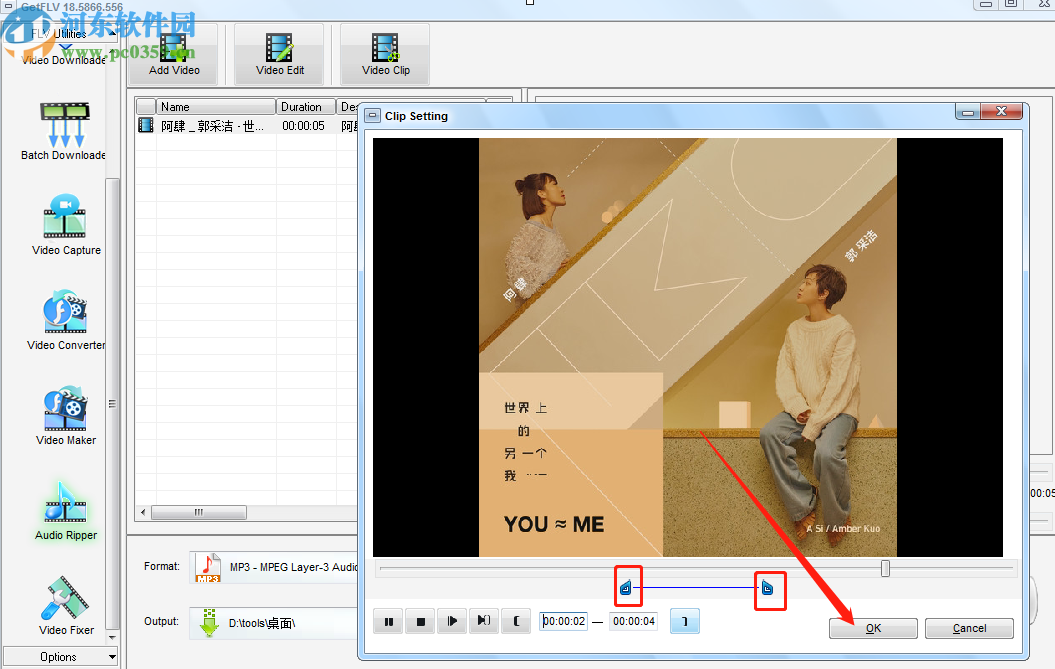Open Video Converter in sidebar
The height and width of the screenshot is (669, 1055).
[65, 320]
